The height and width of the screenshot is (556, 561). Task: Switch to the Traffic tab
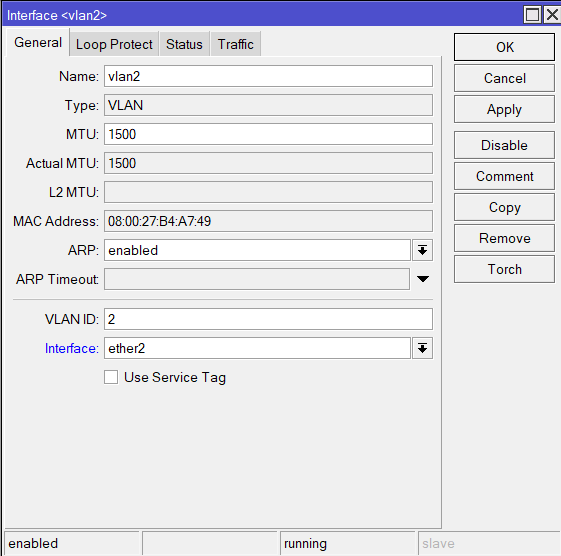(x=235, y=44)
